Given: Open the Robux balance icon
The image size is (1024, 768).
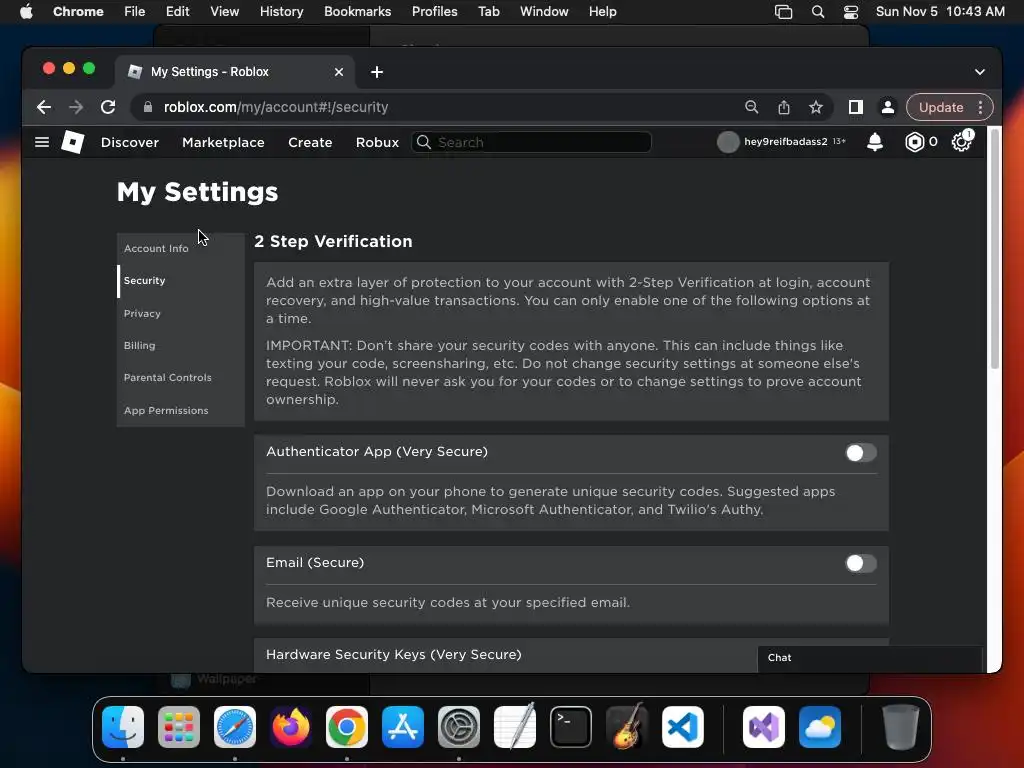Looking at the screenshot, I should [914, 142].
